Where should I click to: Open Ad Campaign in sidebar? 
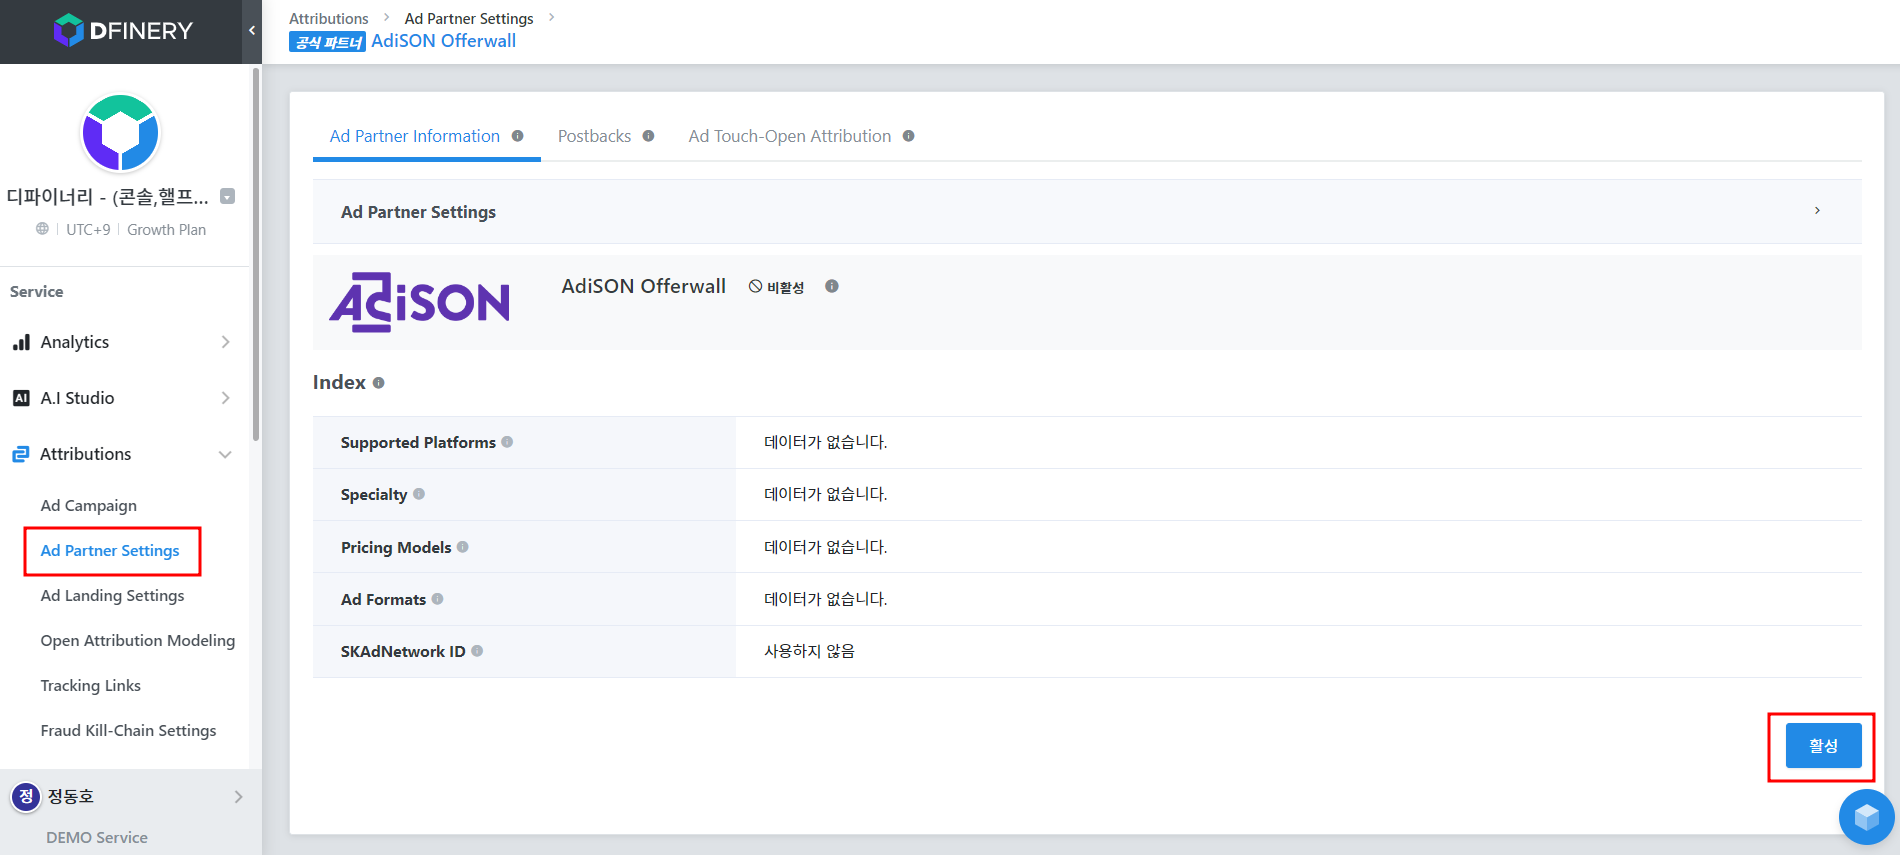point(89,506)
